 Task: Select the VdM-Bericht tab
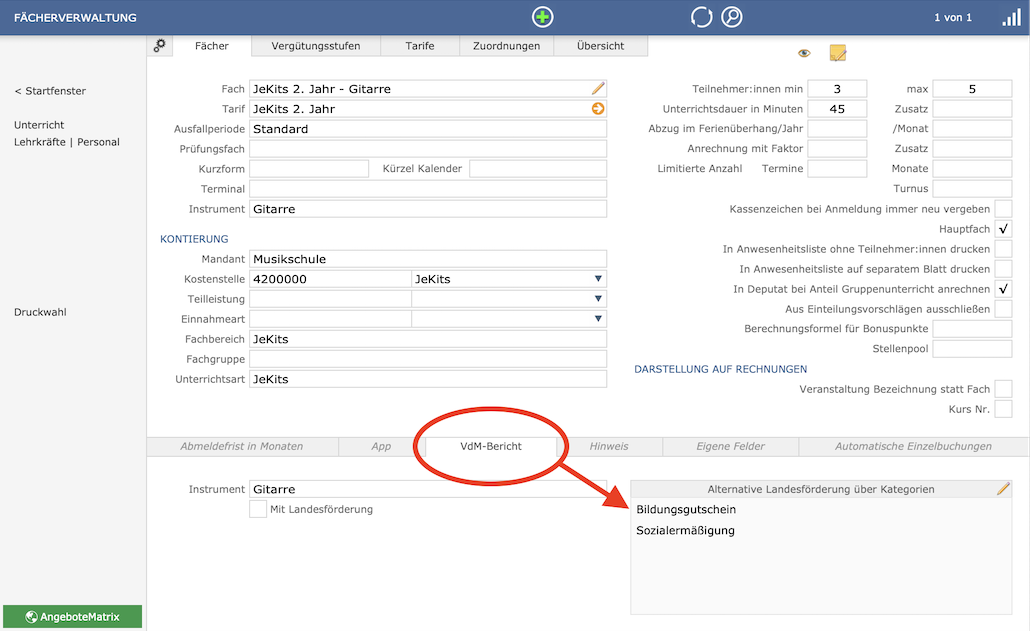(x=491, y=446)
